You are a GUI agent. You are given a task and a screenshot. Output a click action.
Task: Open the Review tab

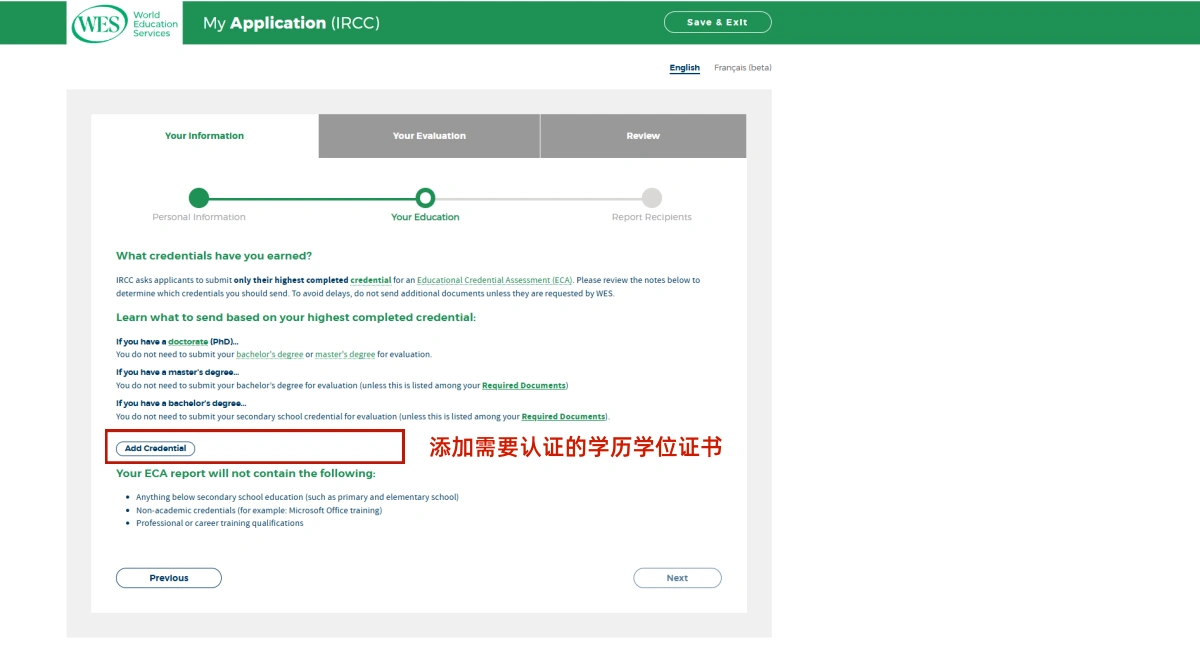point(643,136)
